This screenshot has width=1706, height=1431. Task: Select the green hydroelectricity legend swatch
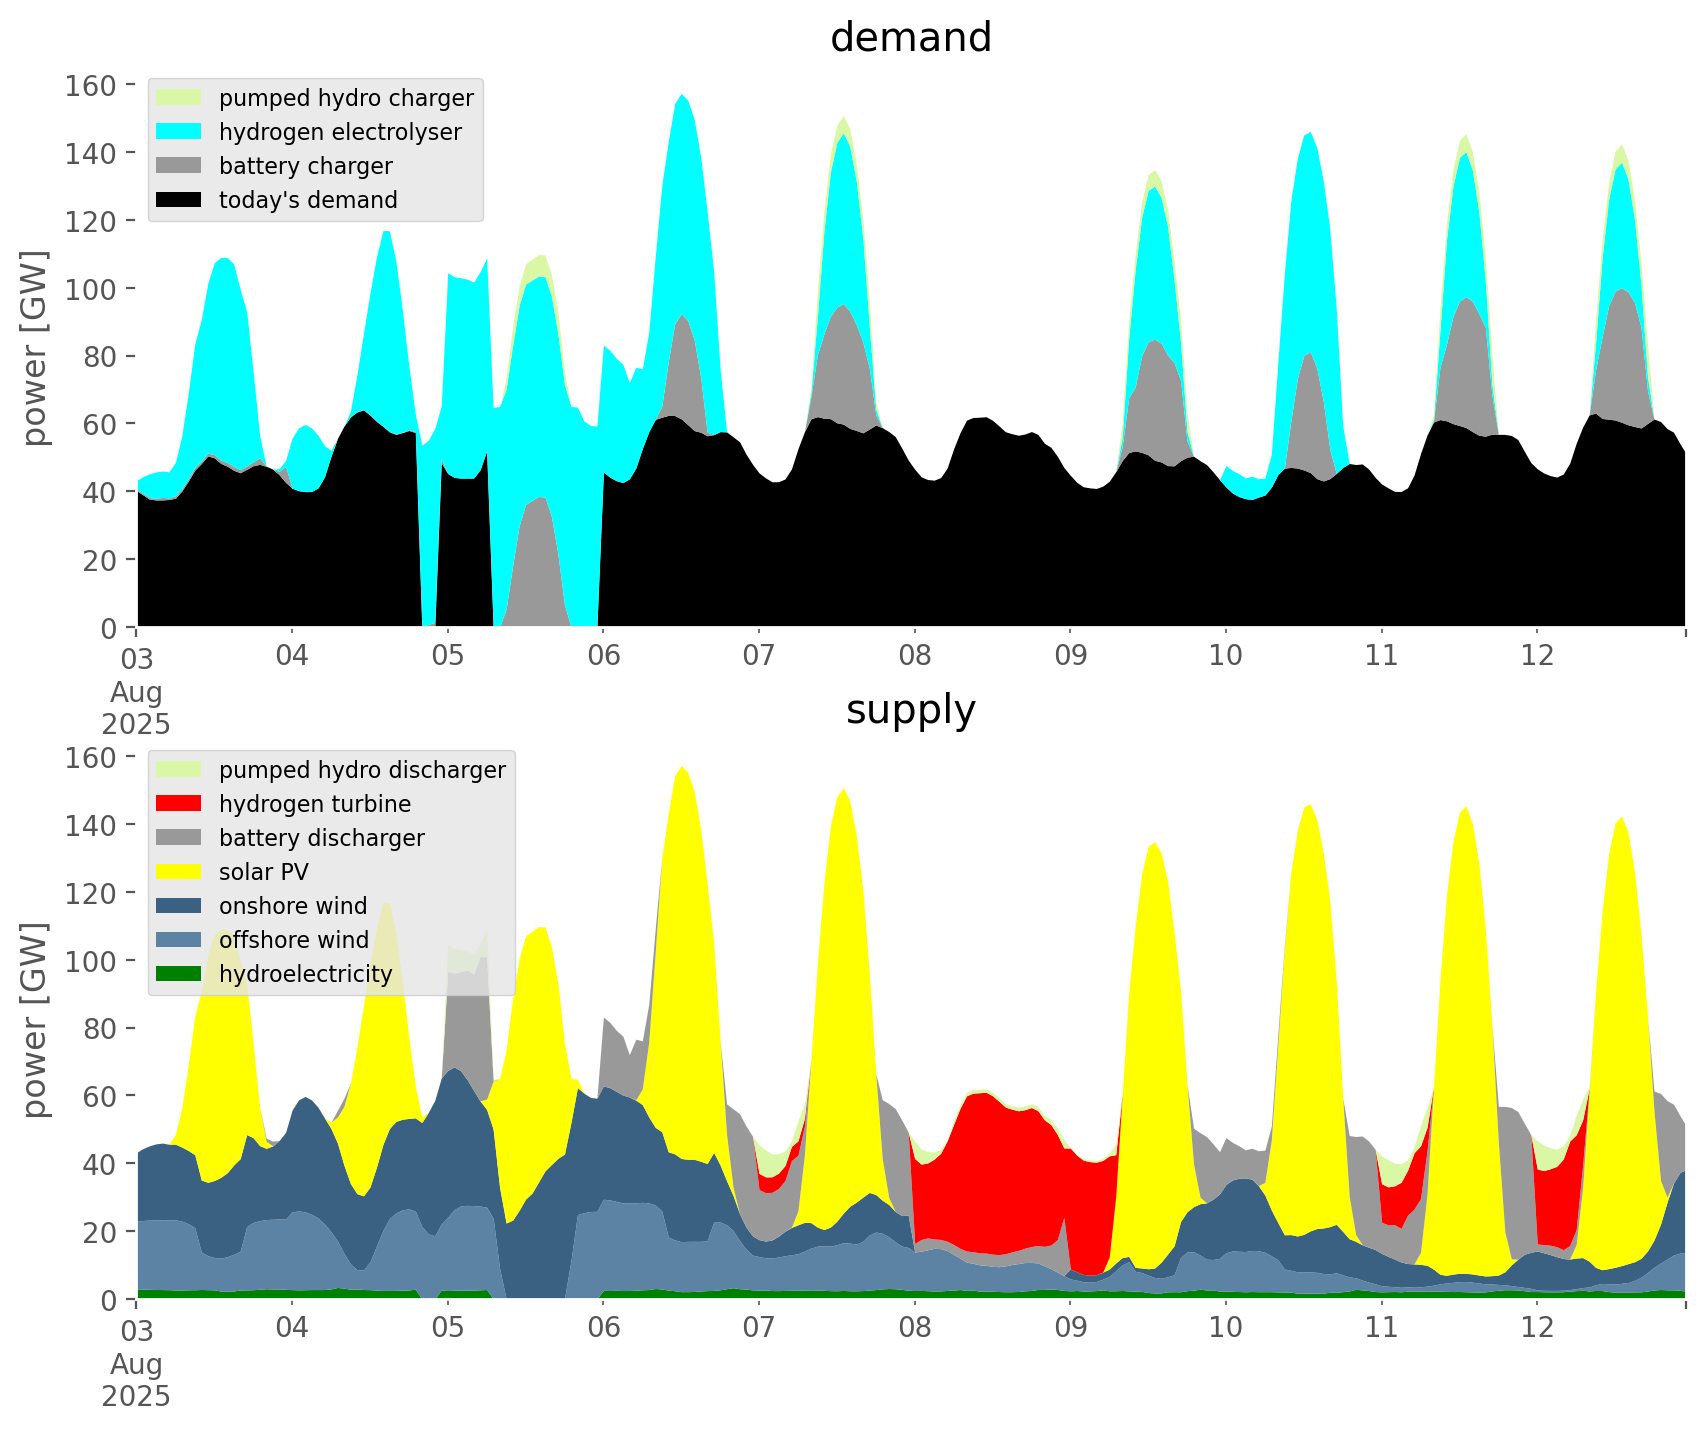tap(179, 974)
